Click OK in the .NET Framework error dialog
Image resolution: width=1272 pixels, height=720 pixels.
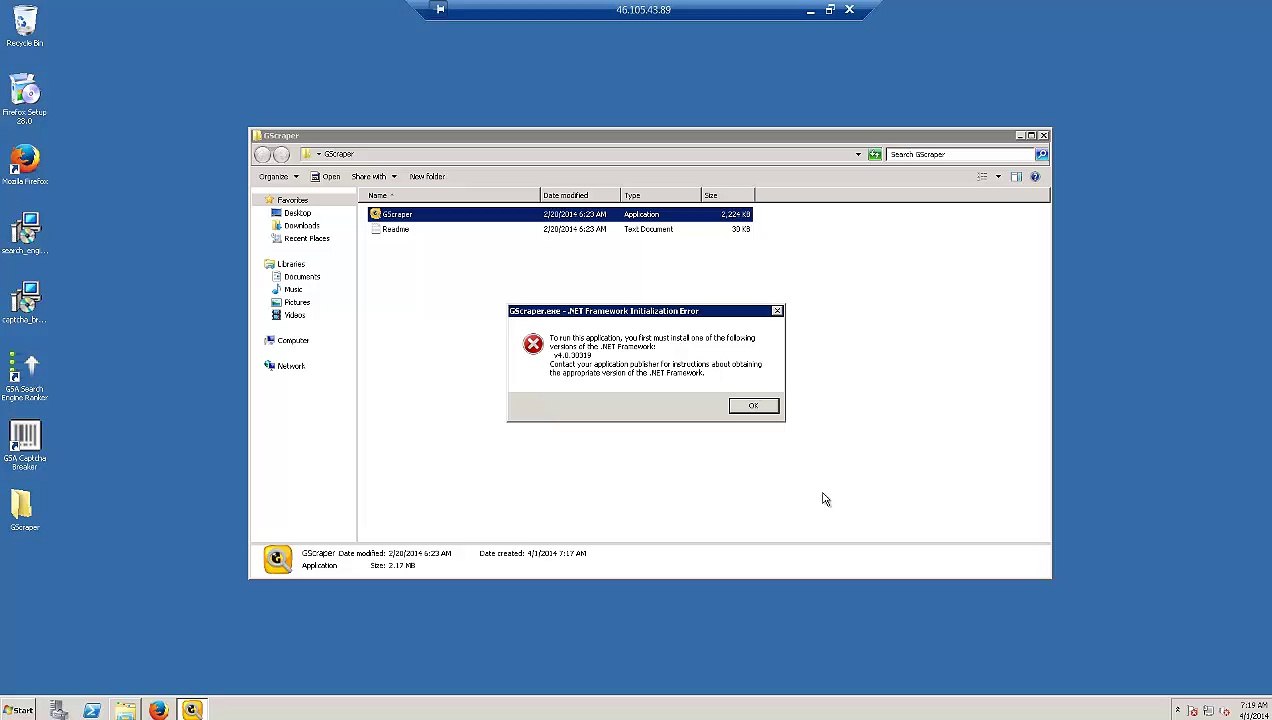tap(753, 405)
